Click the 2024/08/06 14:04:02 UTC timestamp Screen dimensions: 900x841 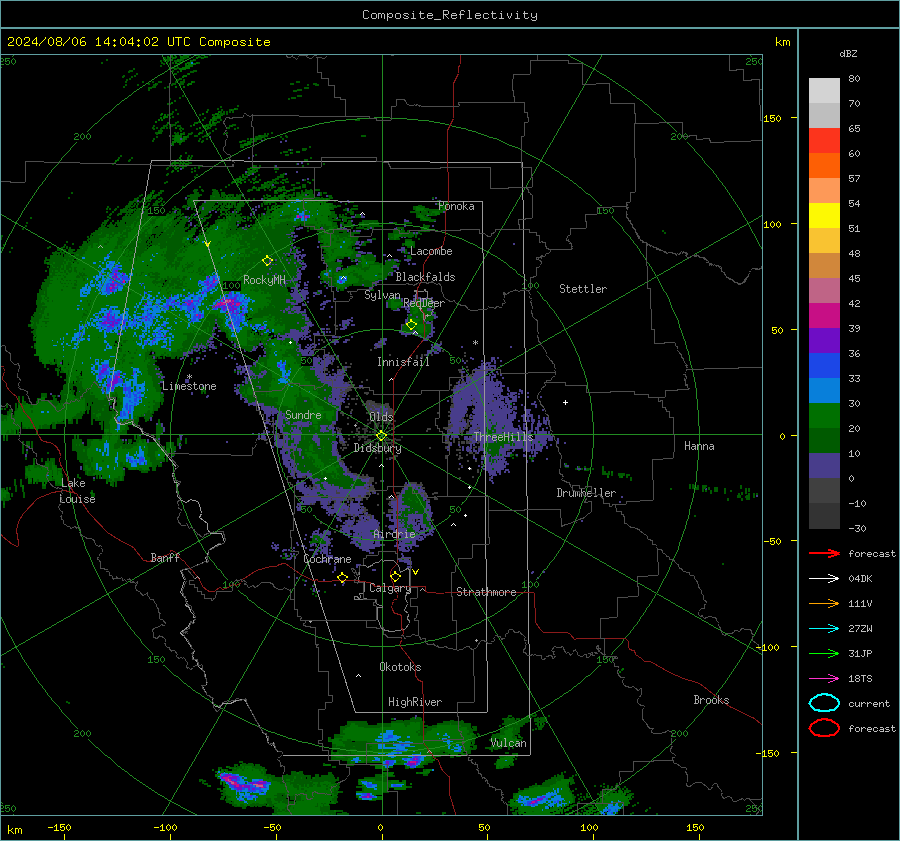[99, 42]
